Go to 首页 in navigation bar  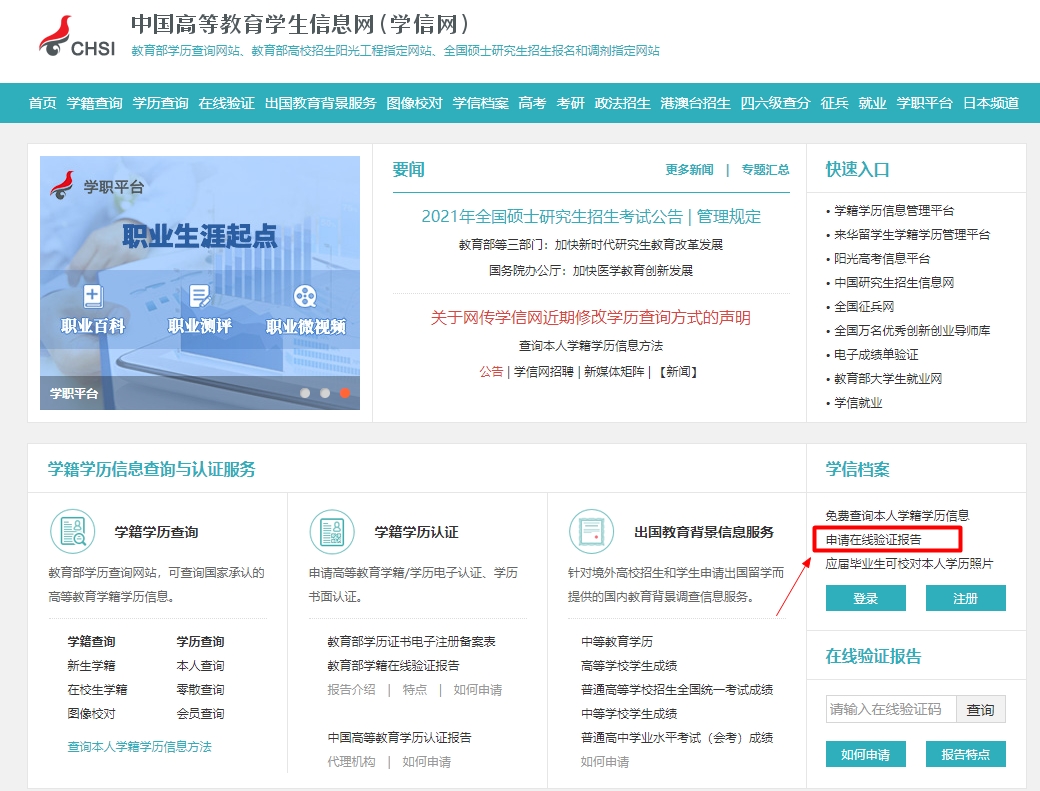tap(42, 103)
